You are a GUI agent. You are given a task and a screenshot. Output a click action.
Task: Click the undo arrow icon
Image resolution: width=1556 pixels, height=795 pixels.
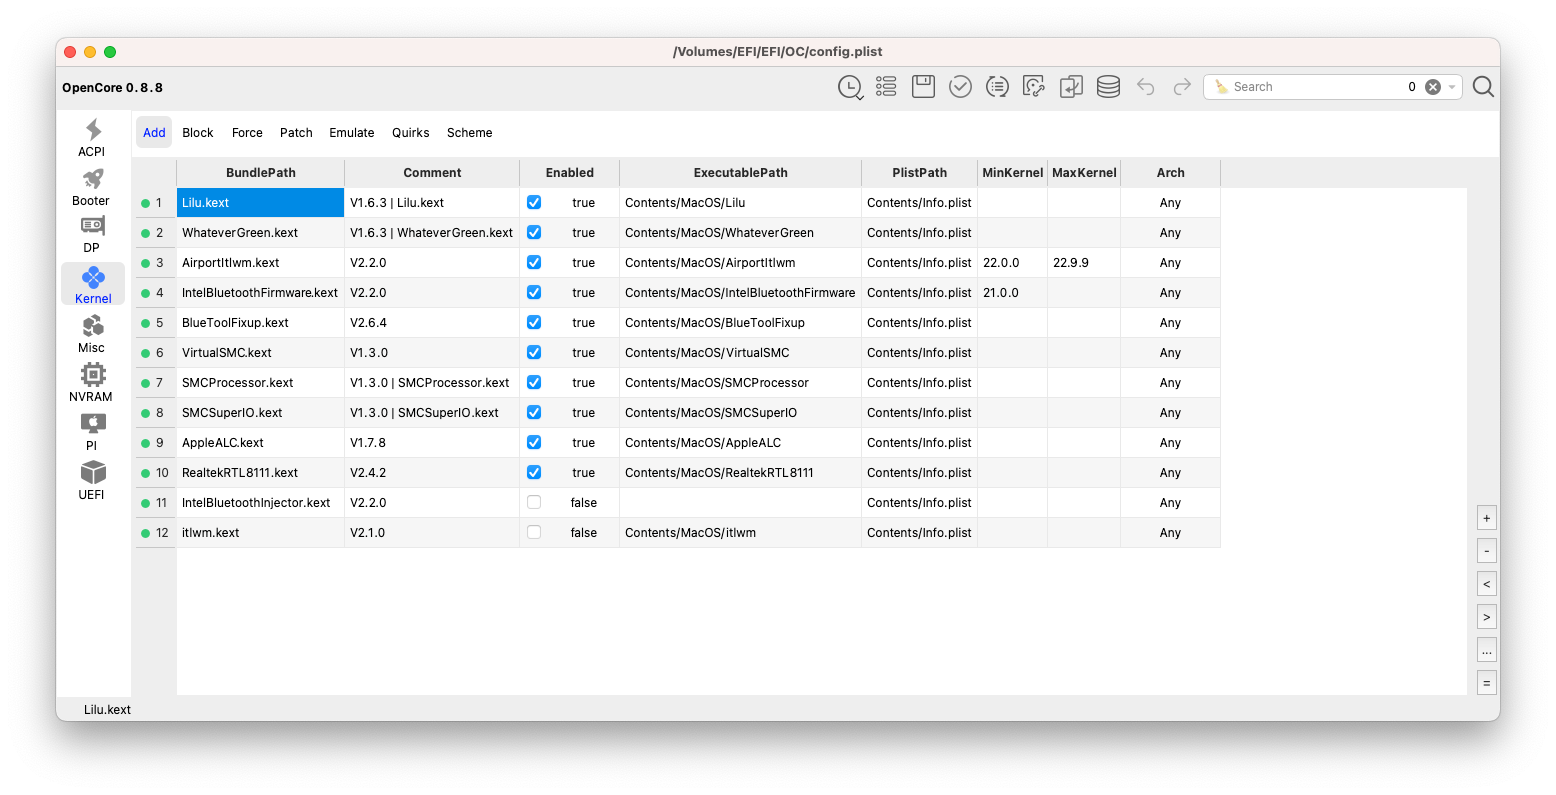tap(1146, 87)
